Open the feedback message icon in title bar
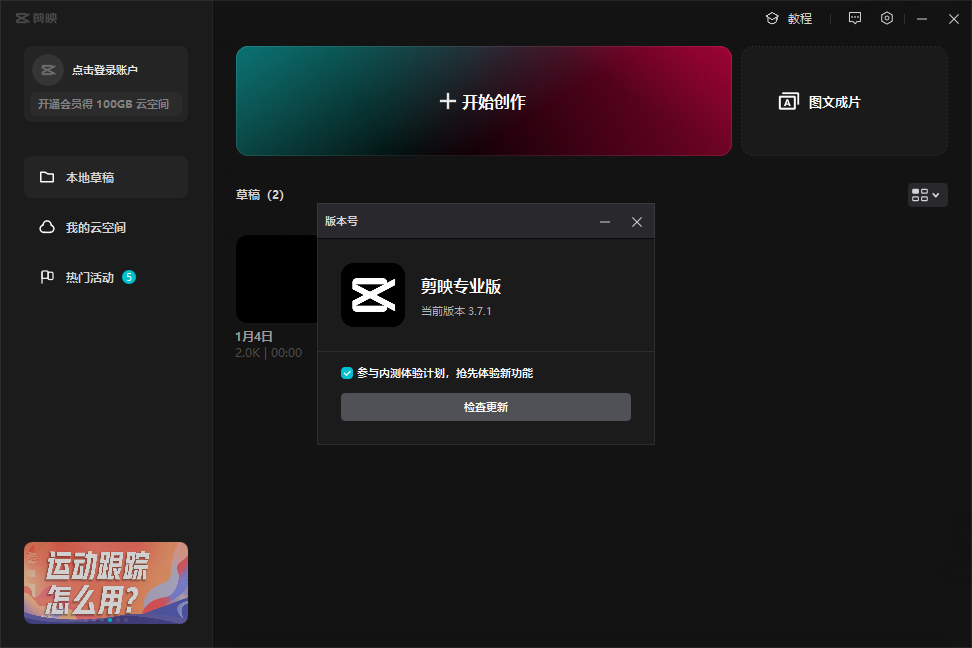This screenshot has height=648, width=972. pyautogui.click(x=854, y=18)
